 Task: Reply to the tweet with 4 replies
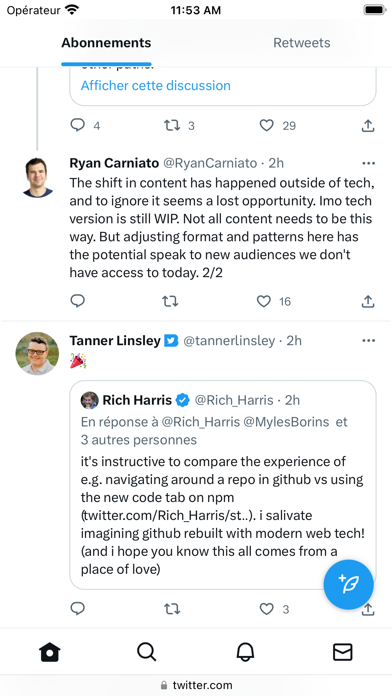tap(78, 125)
